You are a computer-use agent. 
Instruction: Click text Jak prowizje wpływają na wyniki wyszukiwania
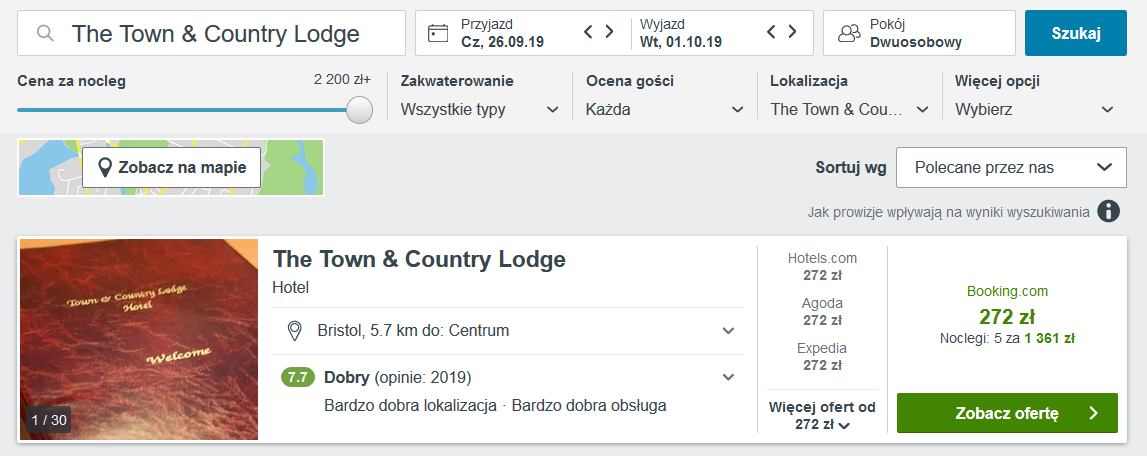[949, 212]
